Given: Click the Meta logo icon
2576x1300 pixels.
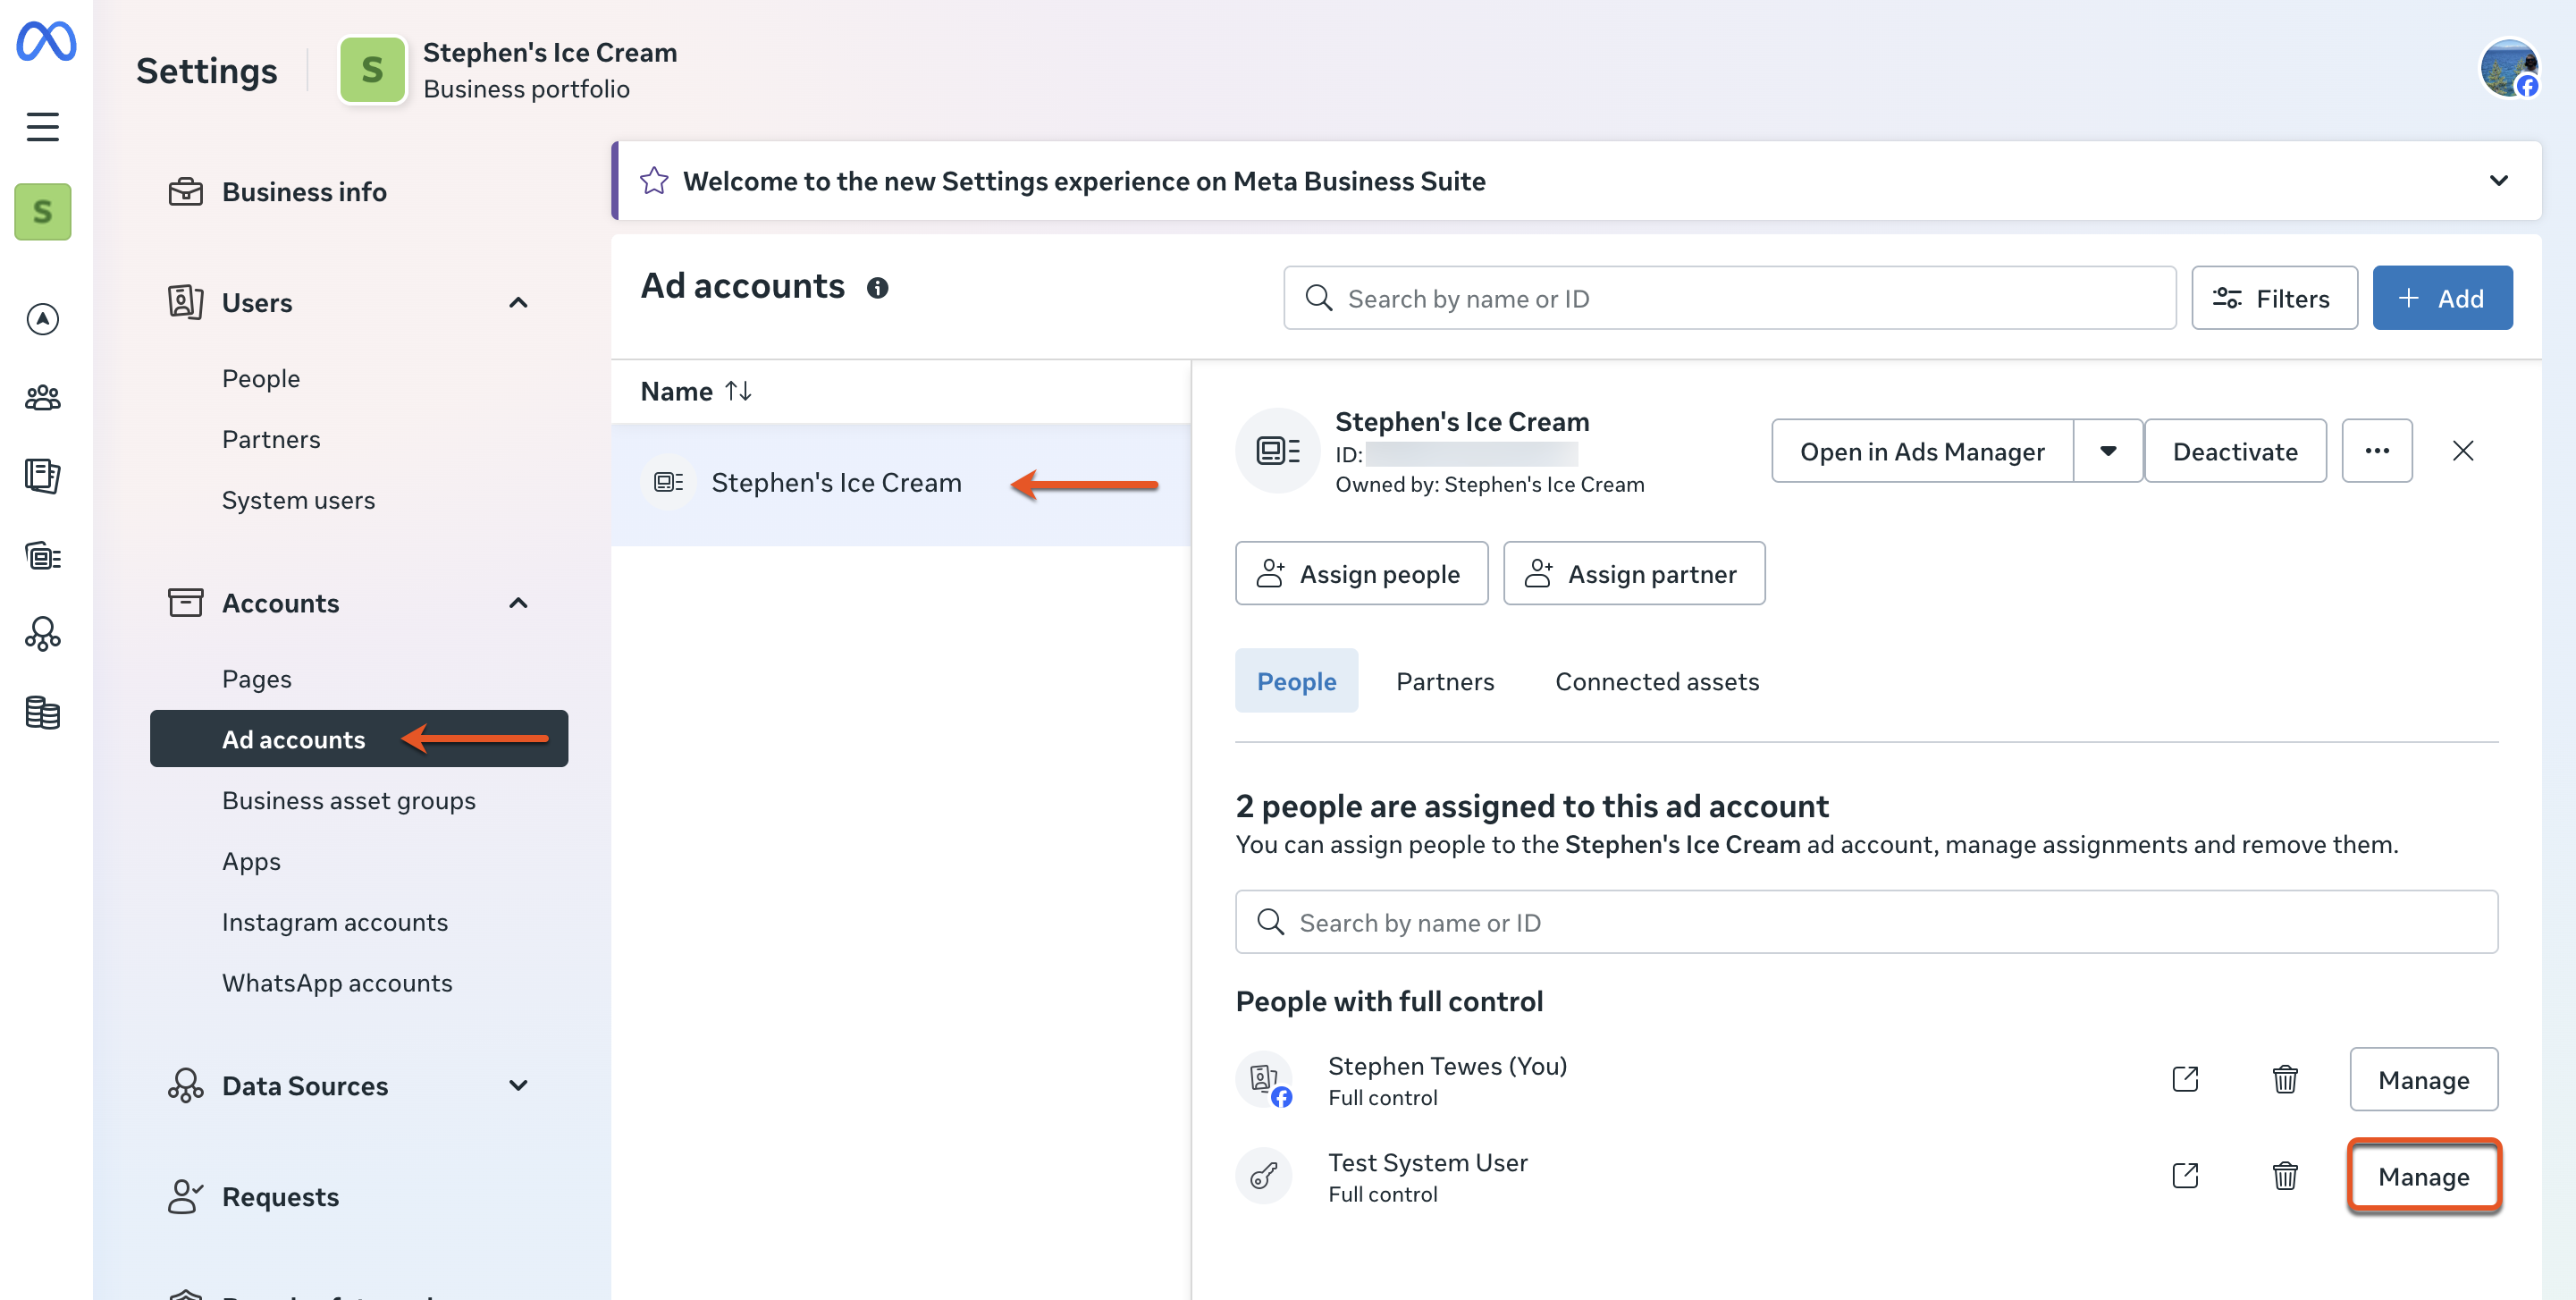Looking at the screenshot, I should pyautogui.click(x=45, y=42).
